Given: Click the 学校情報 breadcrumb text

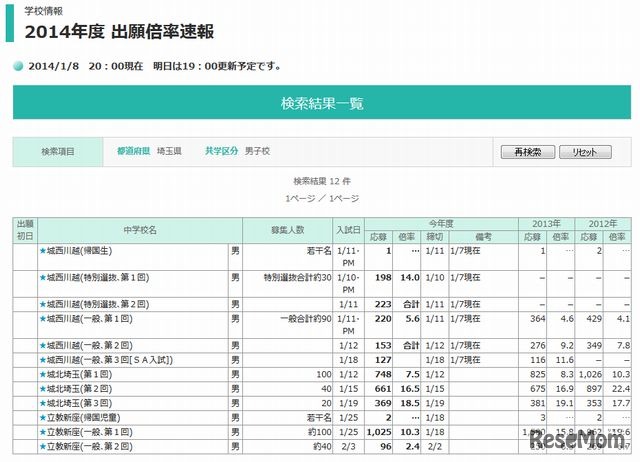Looking at the screenshot, I should pyautogui.click(x=44, y=11).
